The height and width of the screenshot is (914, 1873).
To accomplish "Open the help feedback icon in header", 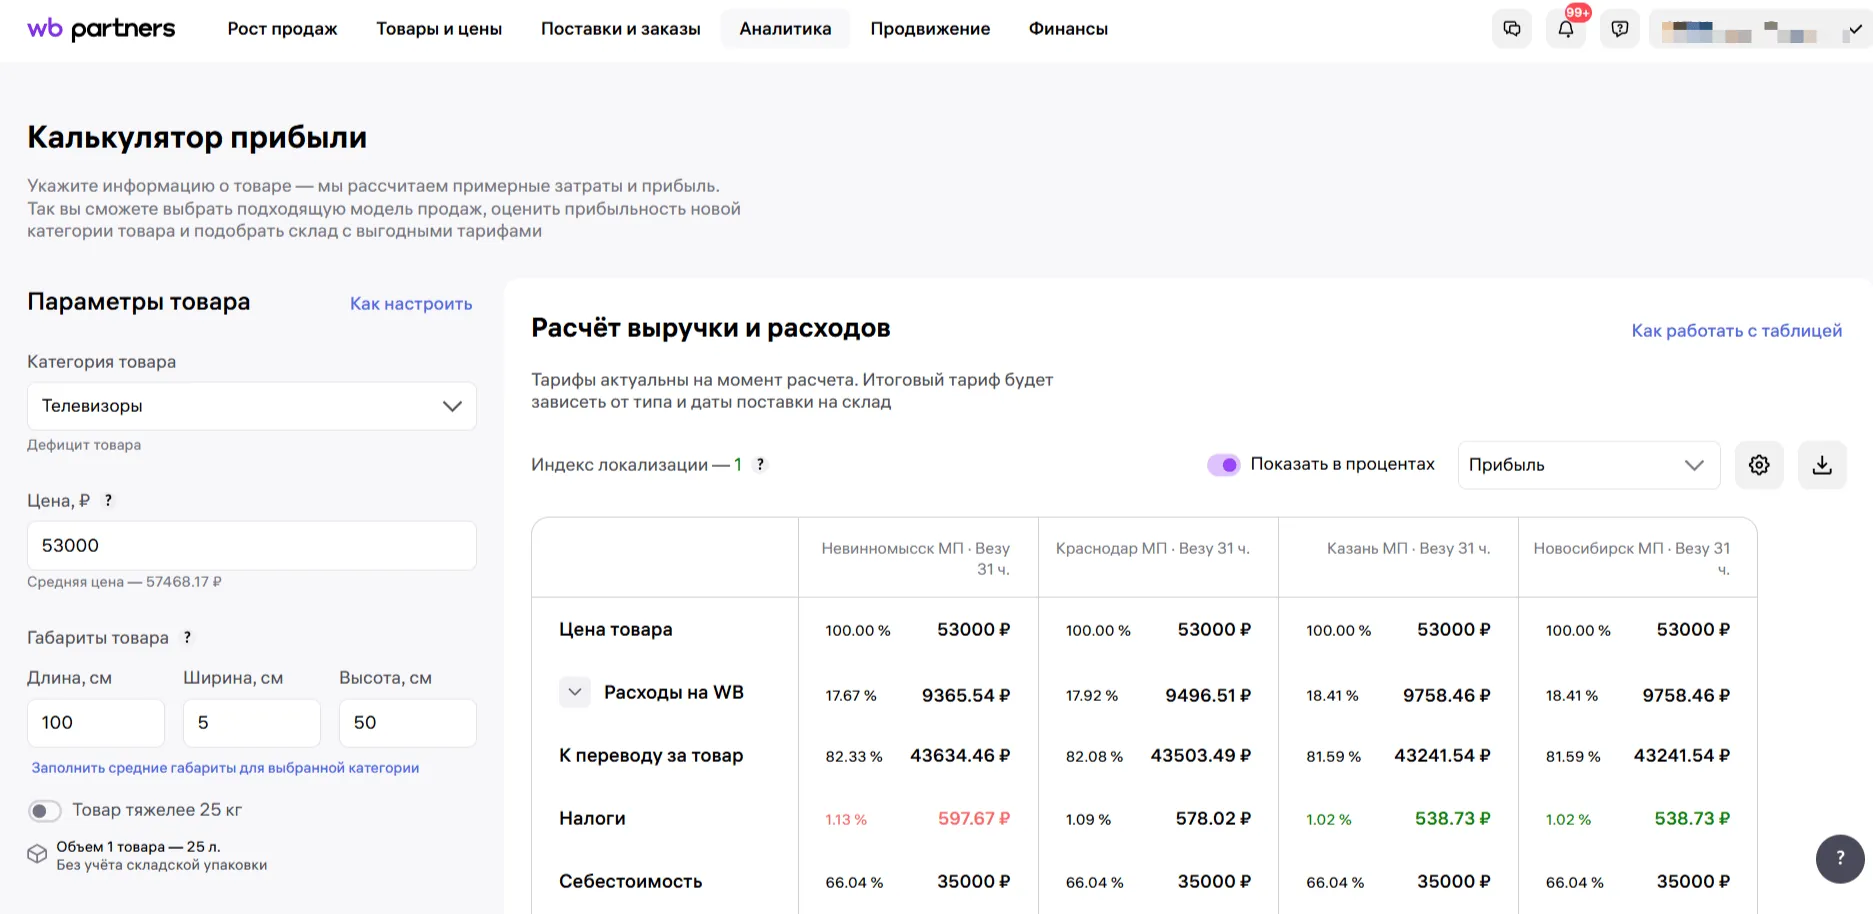I will point(1619,29).
